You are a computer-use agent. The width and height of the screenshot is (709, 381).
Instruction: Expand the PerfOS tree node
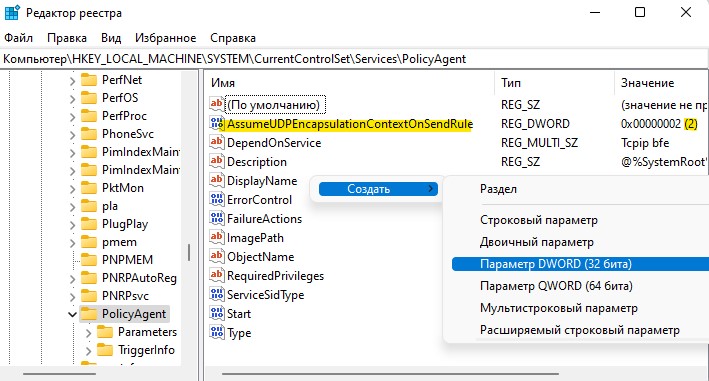72,99
